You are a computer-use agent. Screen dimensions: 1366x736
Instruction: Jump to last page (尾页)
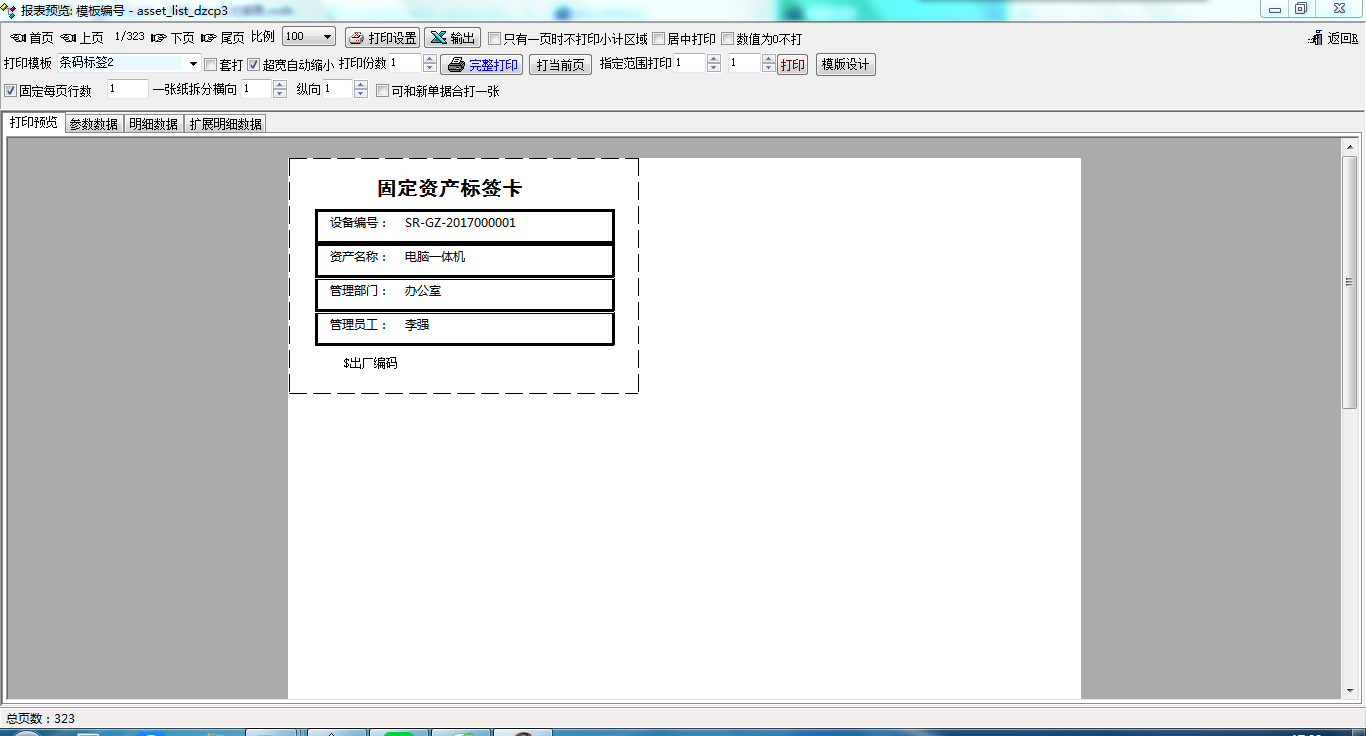pos(222,38)
